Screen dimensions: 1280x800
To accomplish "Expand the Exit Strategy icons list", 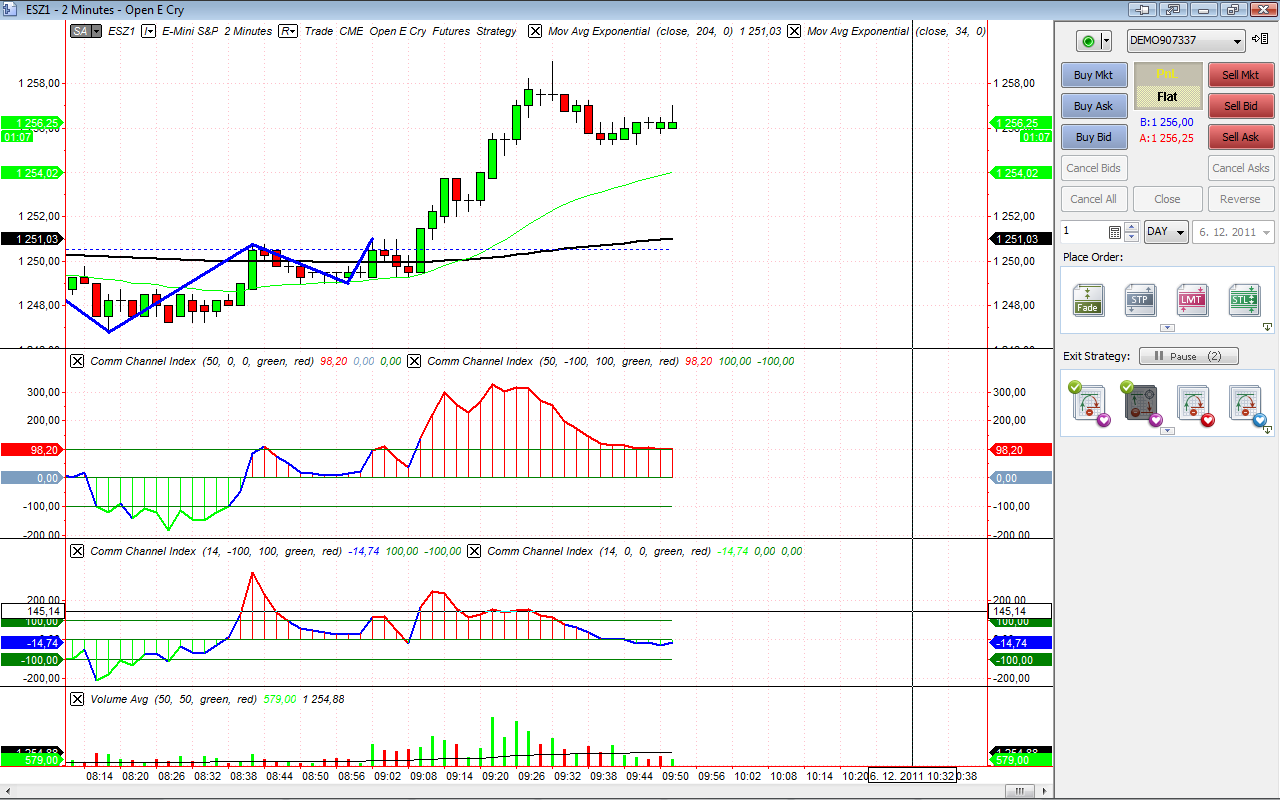I will click(1166, 431).
